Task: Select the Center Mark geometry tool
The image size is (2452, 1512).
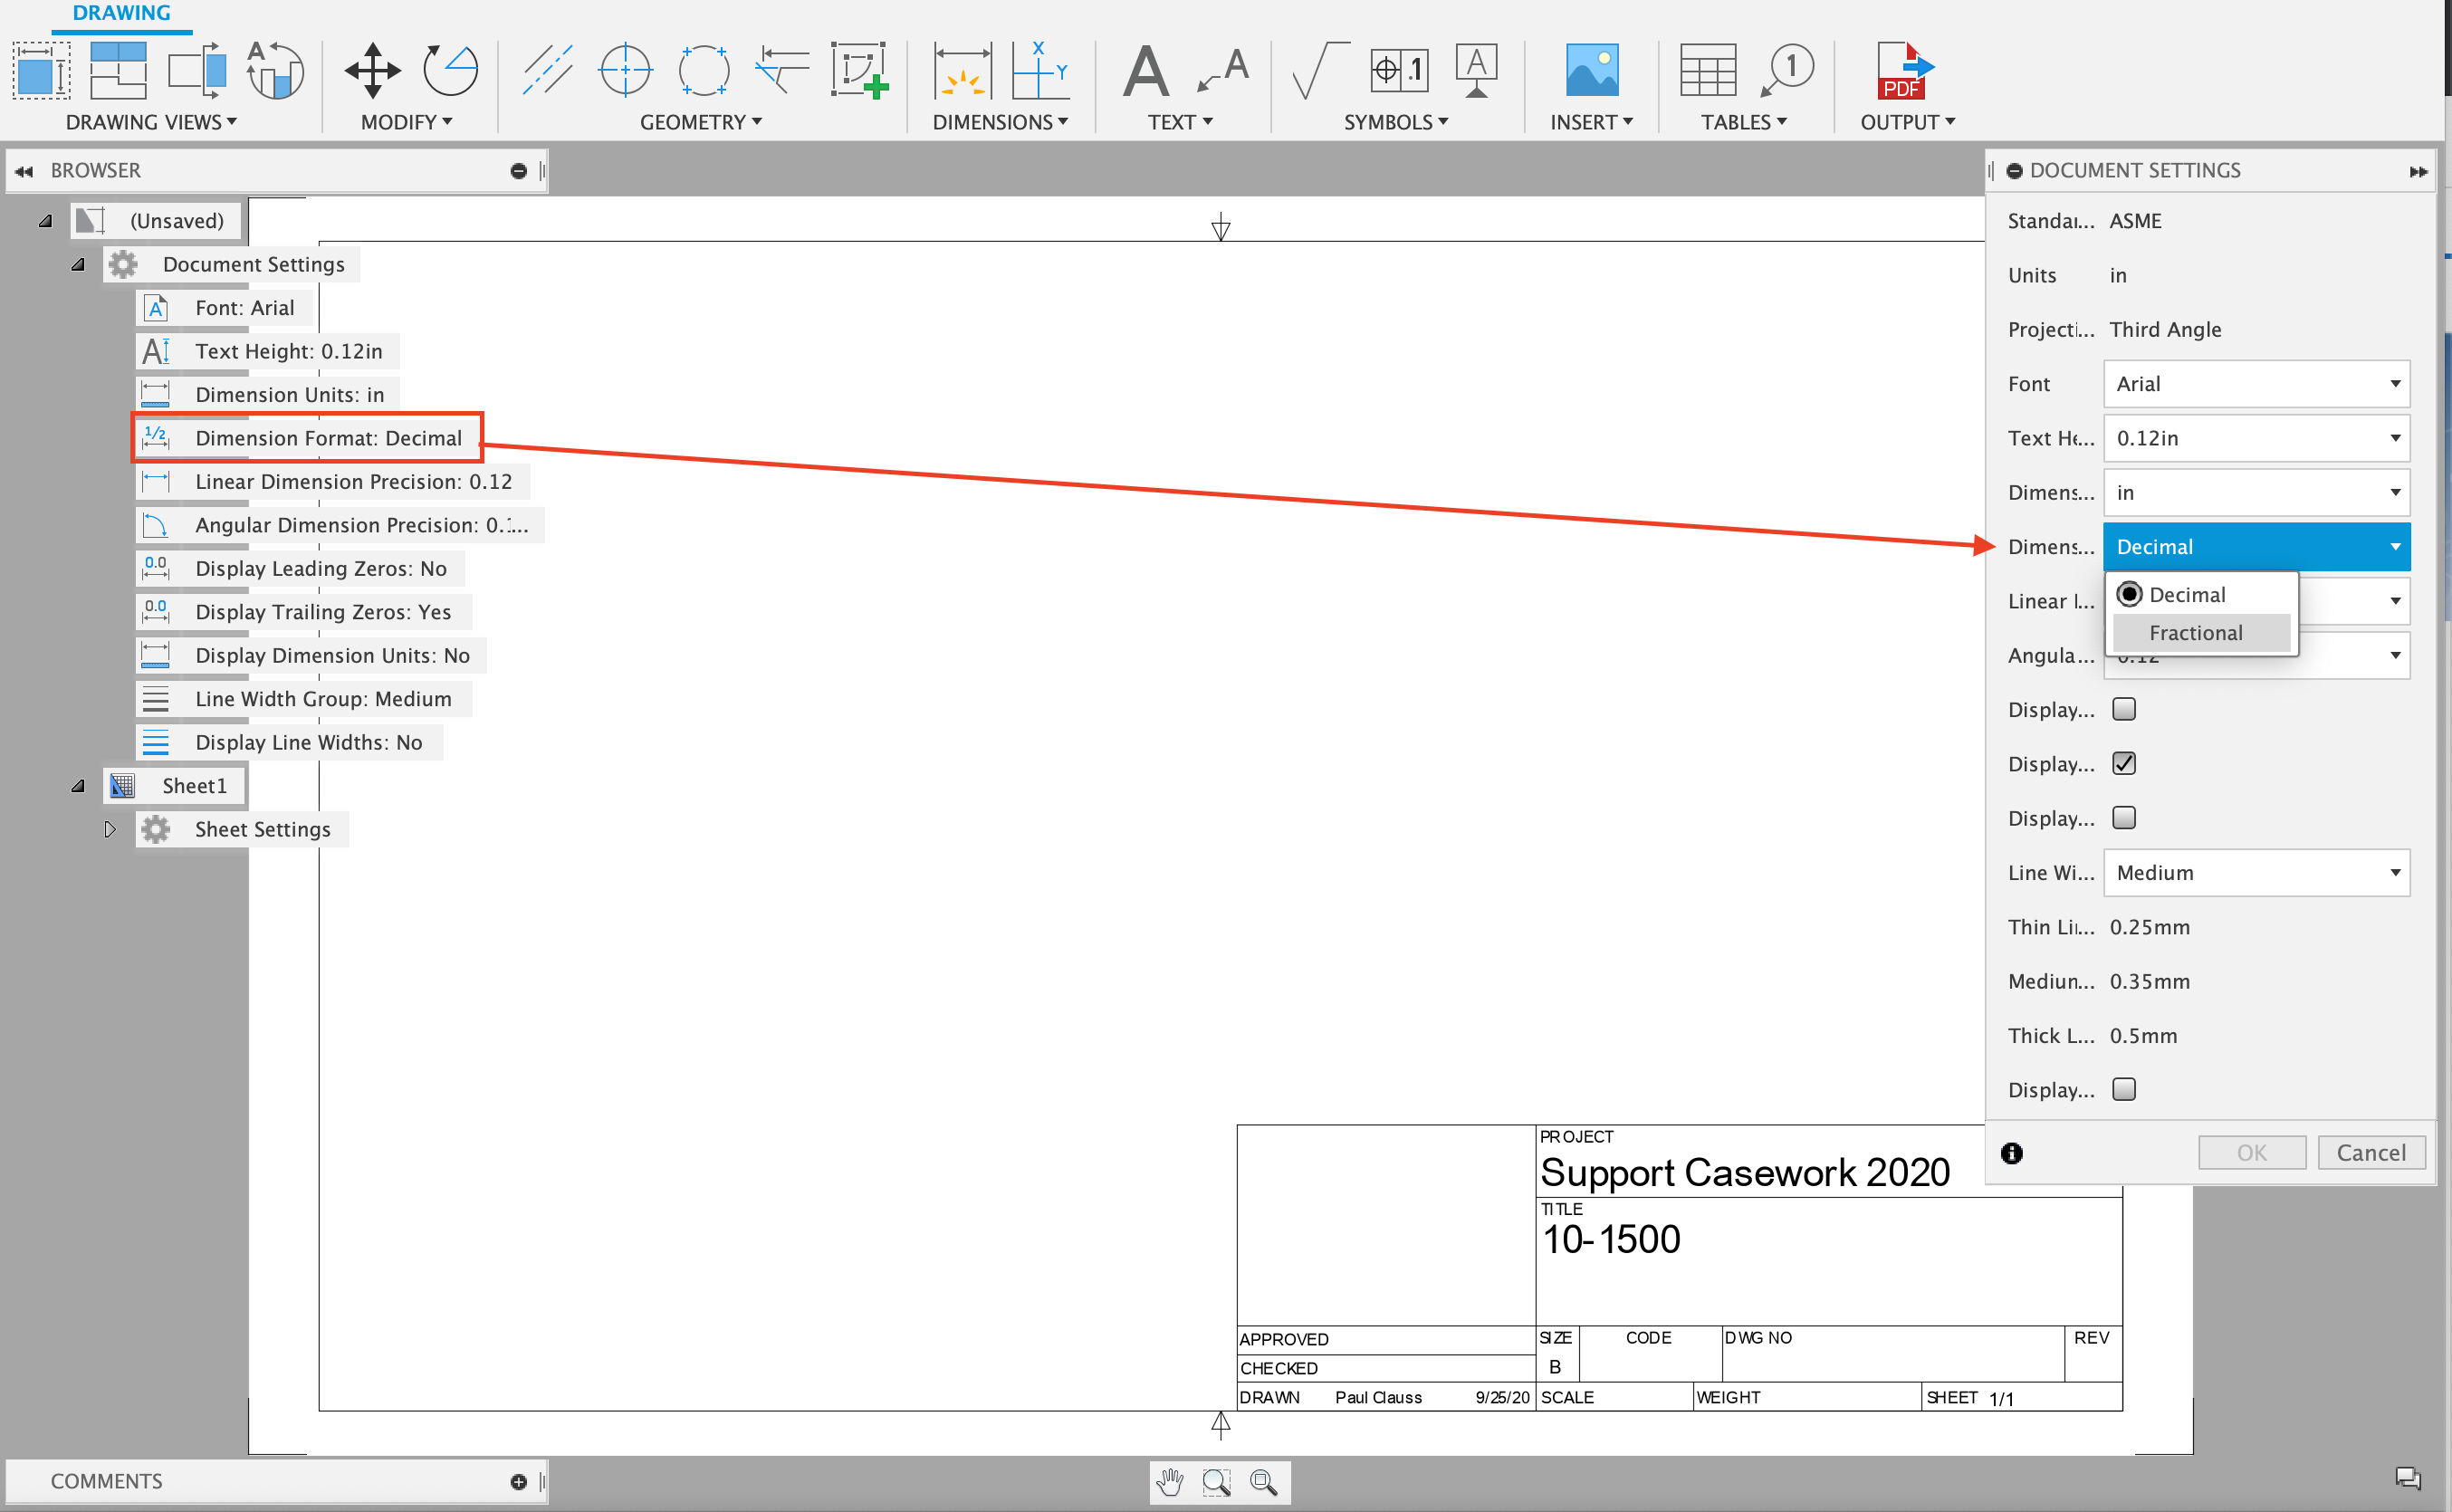Action: [x=625, y=70]
